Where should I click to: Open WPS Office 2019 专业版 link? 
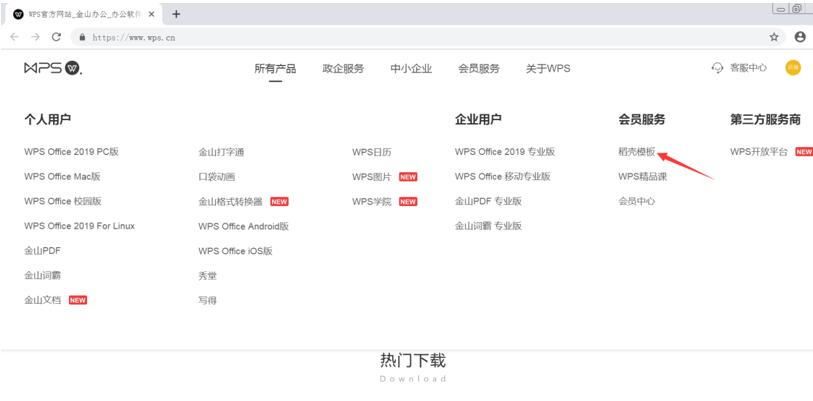click(x=505, y=152)
